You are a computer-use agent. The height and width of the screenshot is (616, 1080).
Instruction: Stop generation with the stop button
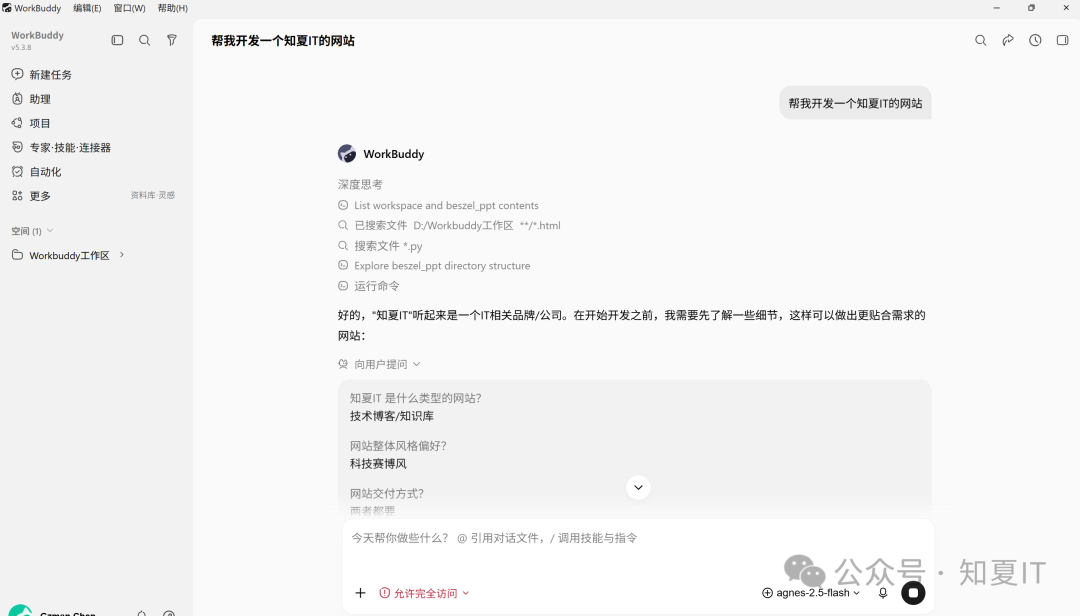pos(913,593)
